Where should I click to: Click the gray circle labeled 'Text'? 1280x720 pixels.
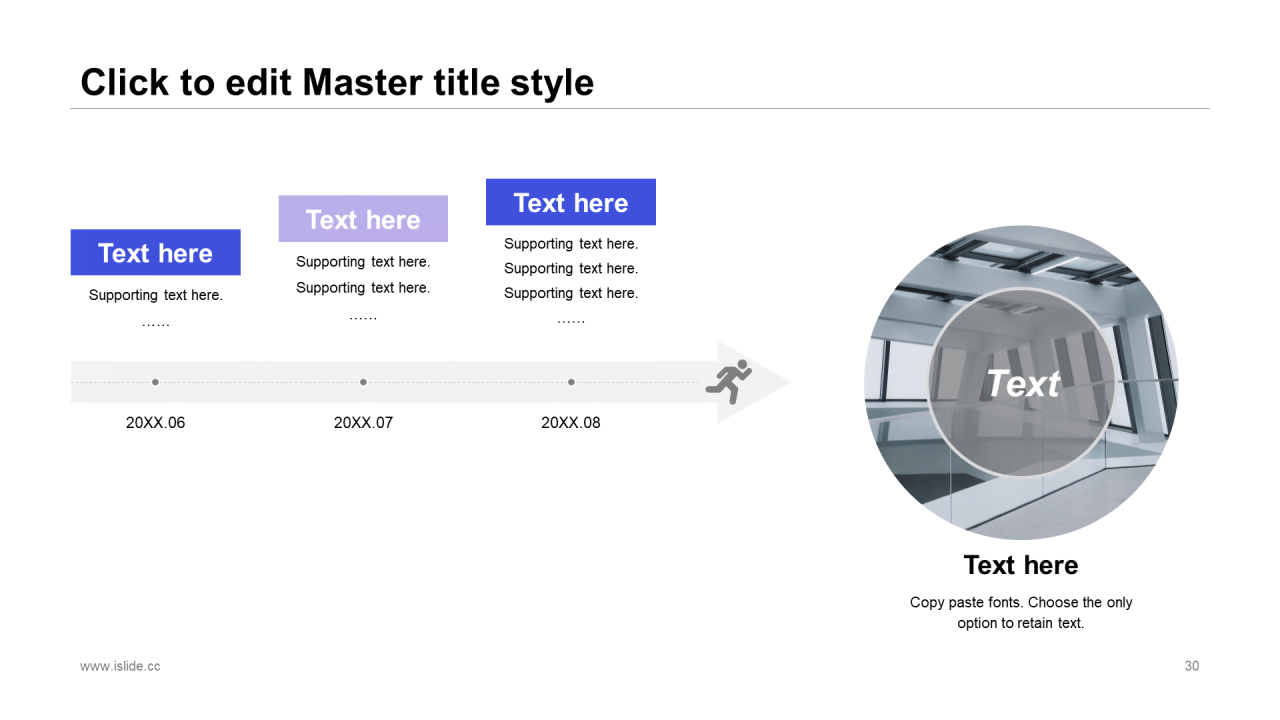point(1021,382)
